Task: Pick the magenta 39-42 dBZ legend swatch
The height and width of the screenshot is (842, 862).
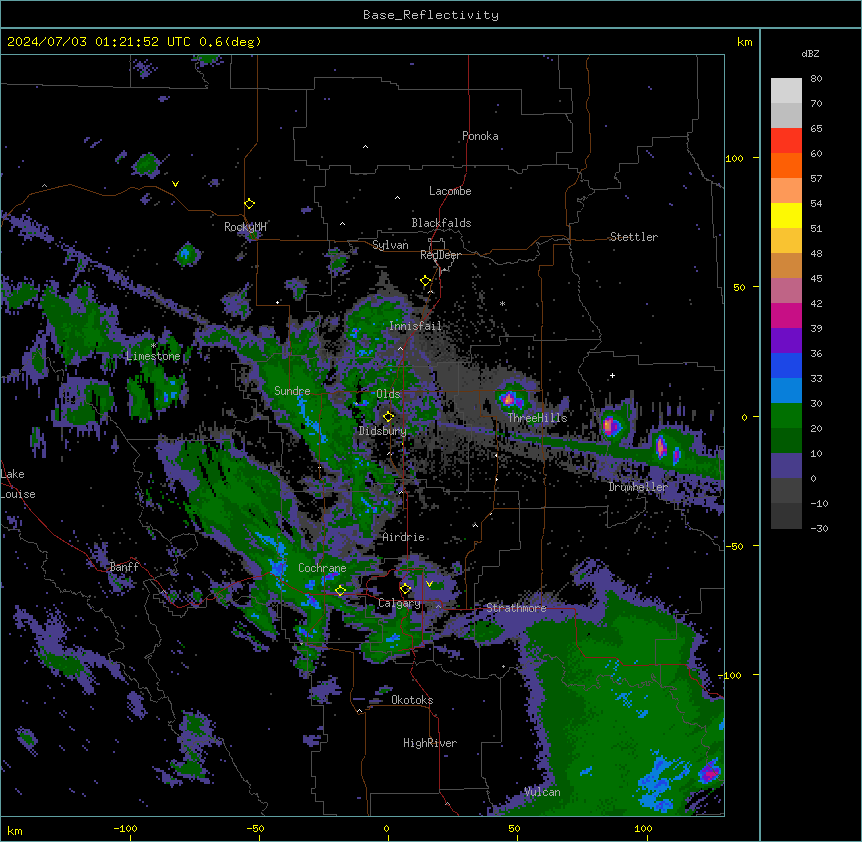Action: coord(786,315)
